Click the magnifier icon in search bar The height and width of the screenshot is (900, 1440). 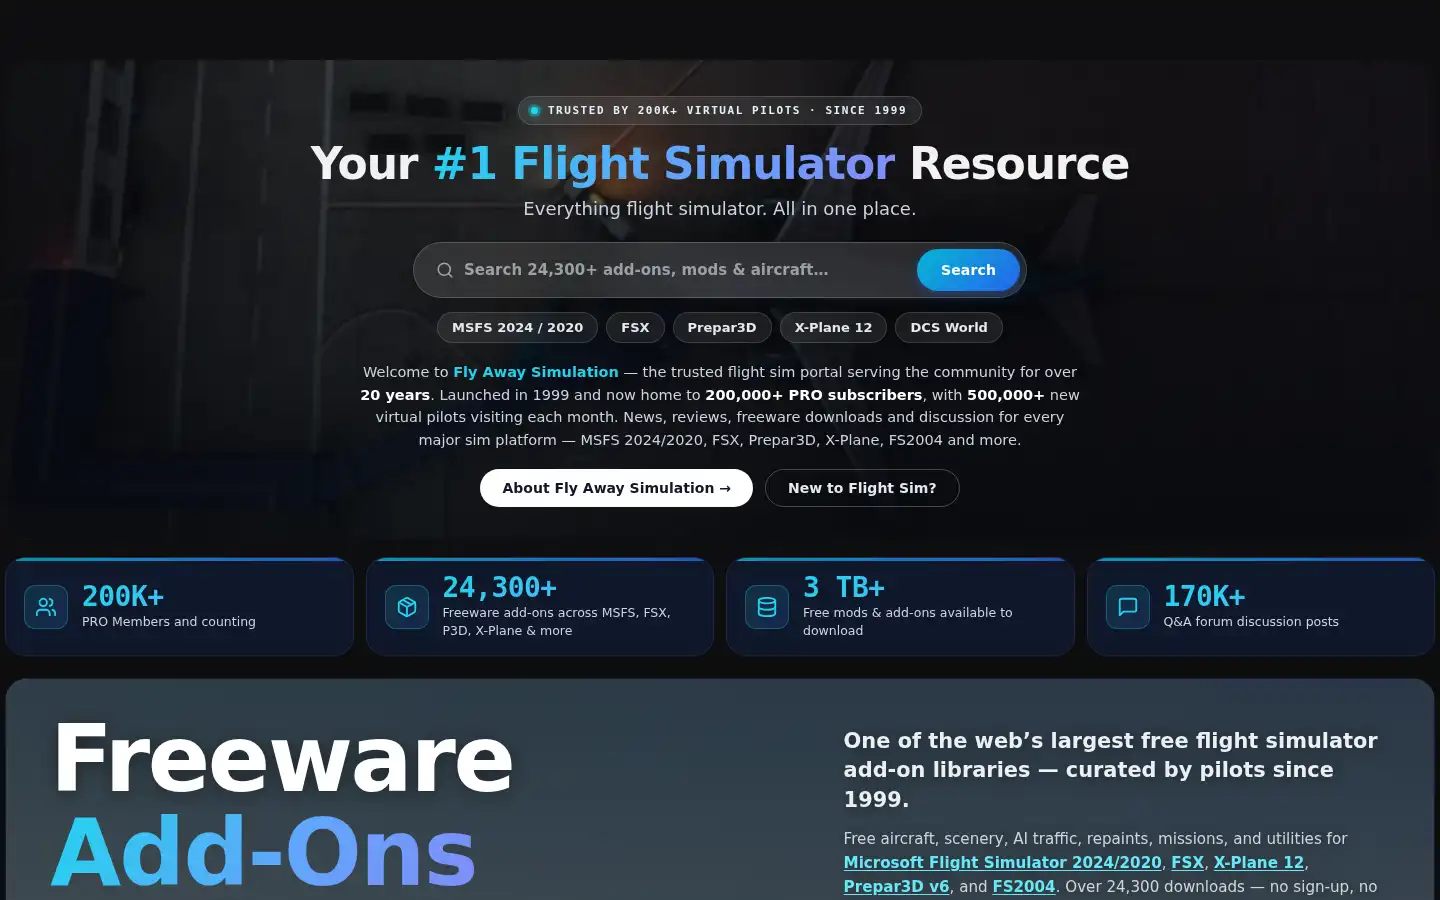click(x=445, y=270)
